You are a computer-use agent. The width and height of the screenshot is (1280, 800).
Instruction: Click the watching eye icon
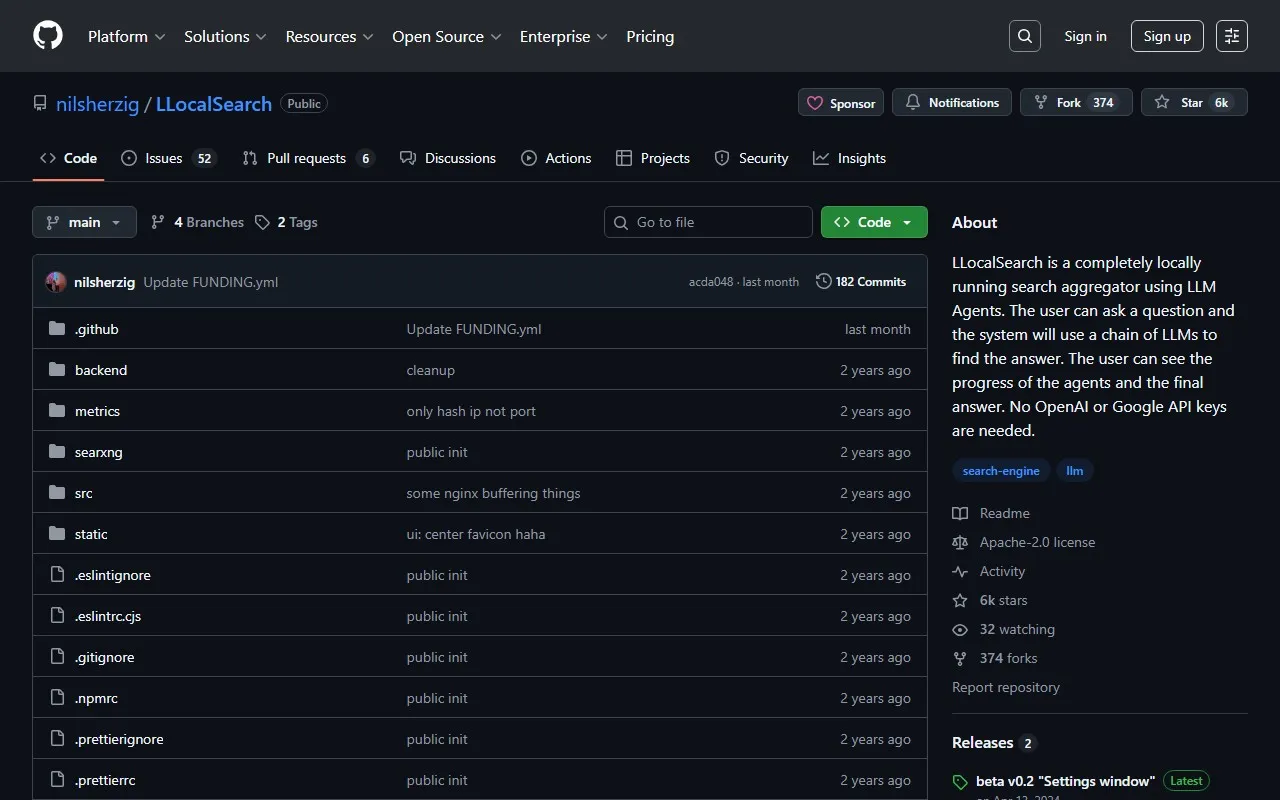tap(960, 629)
